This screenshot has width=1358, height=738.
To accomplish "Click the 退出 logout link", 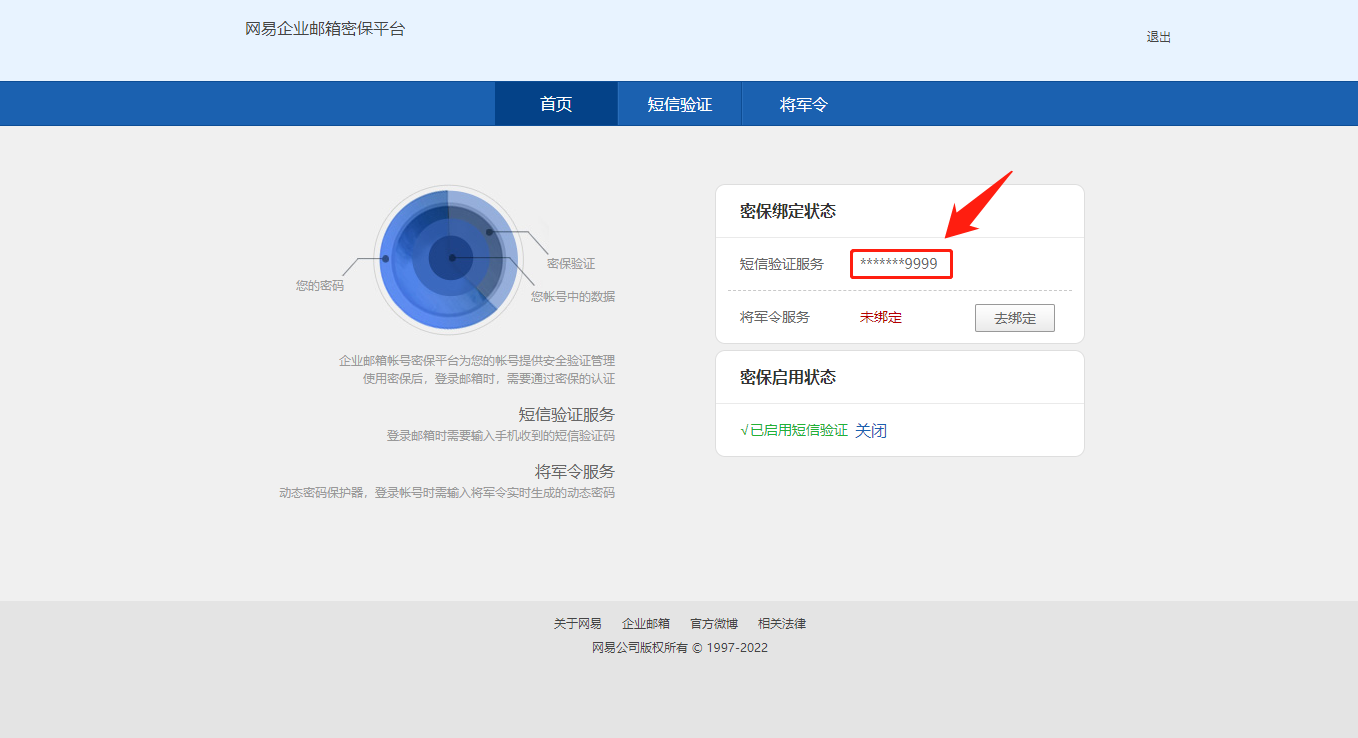I will pyautogui.click(x=1158, y=37).
